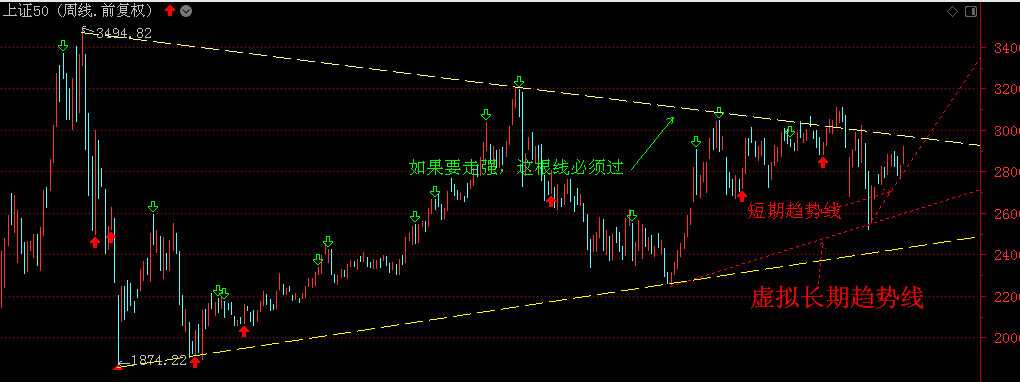This screenshot has height=382, width=1020.
Task: Click the red up arrow right of the 1874.22 label
Action: point(195,361)
